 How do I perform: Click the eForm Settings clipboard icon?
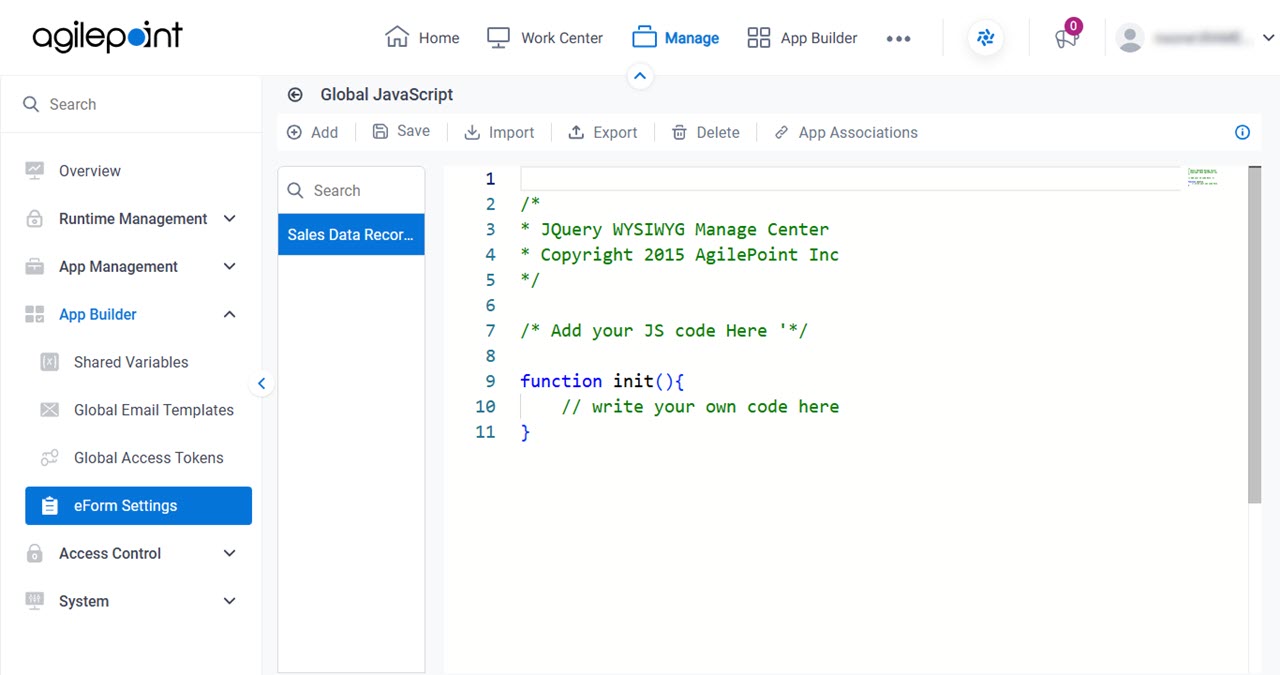click(x=49, y=506)
